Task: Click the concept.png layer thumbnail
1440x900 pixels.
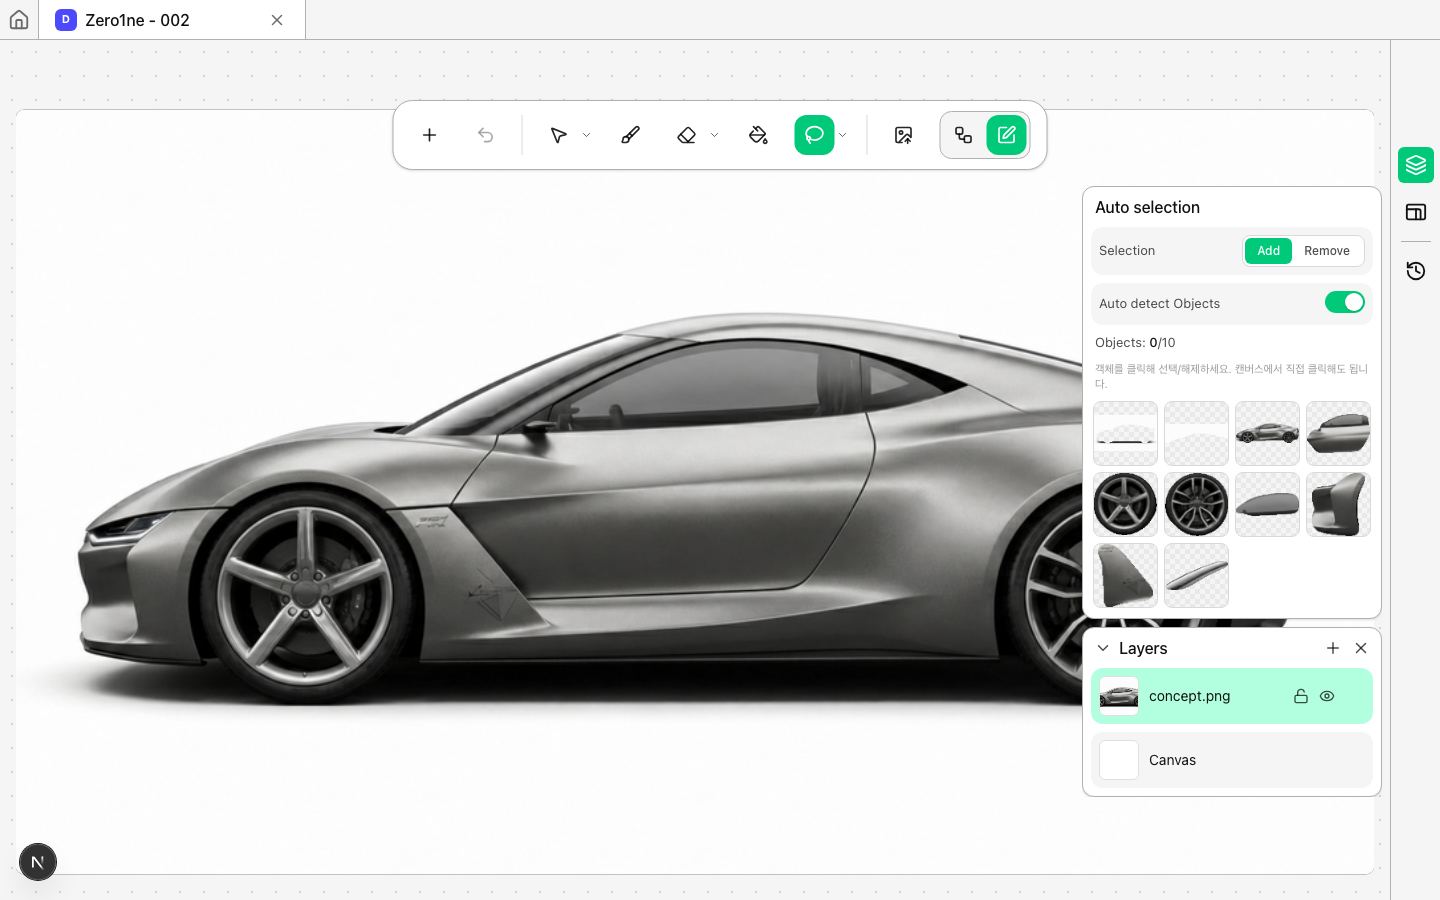Action: pyautogui.click(x=1119, y=696)
